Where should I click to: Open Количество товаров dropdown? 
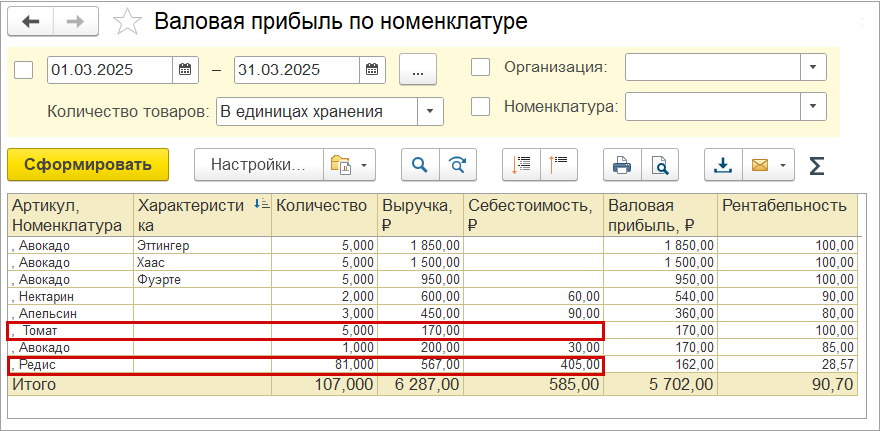430,111
